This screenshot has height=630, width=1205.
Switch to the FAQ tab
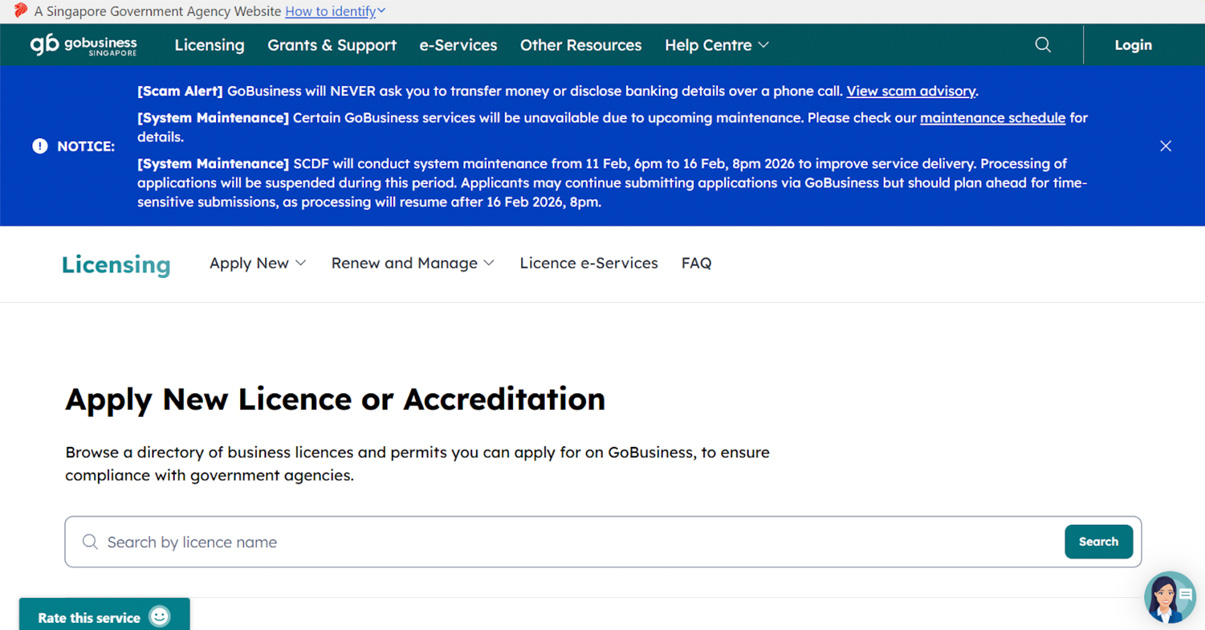click(696, 263)
